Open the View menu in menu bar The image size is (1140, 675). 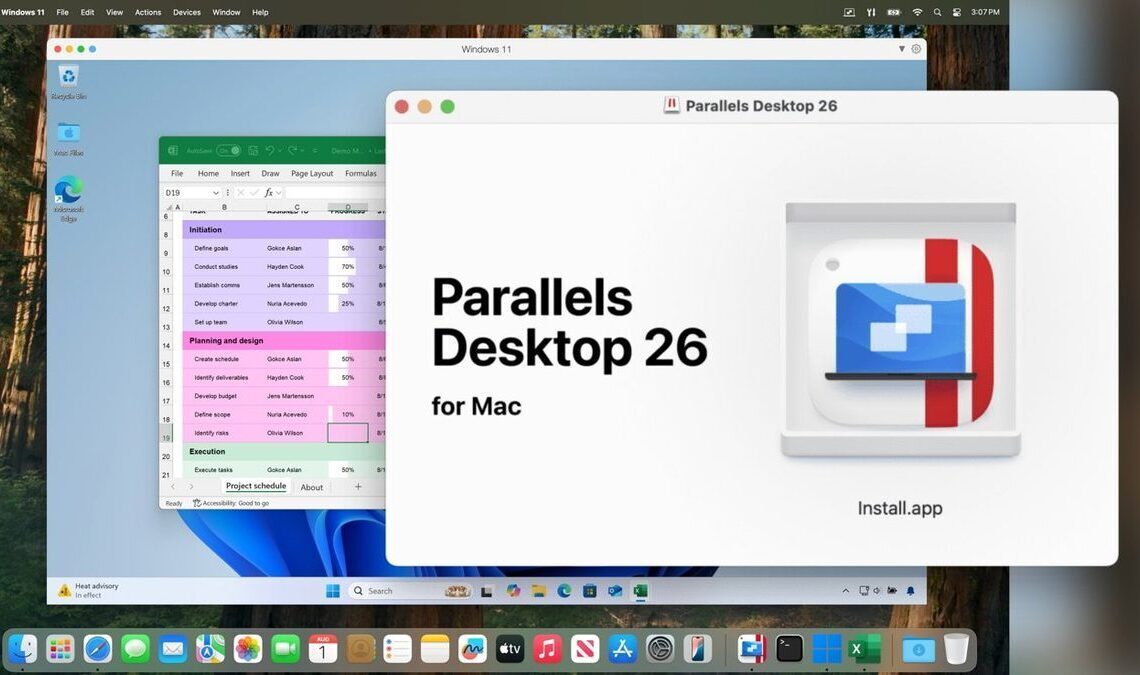coord(114,12)
